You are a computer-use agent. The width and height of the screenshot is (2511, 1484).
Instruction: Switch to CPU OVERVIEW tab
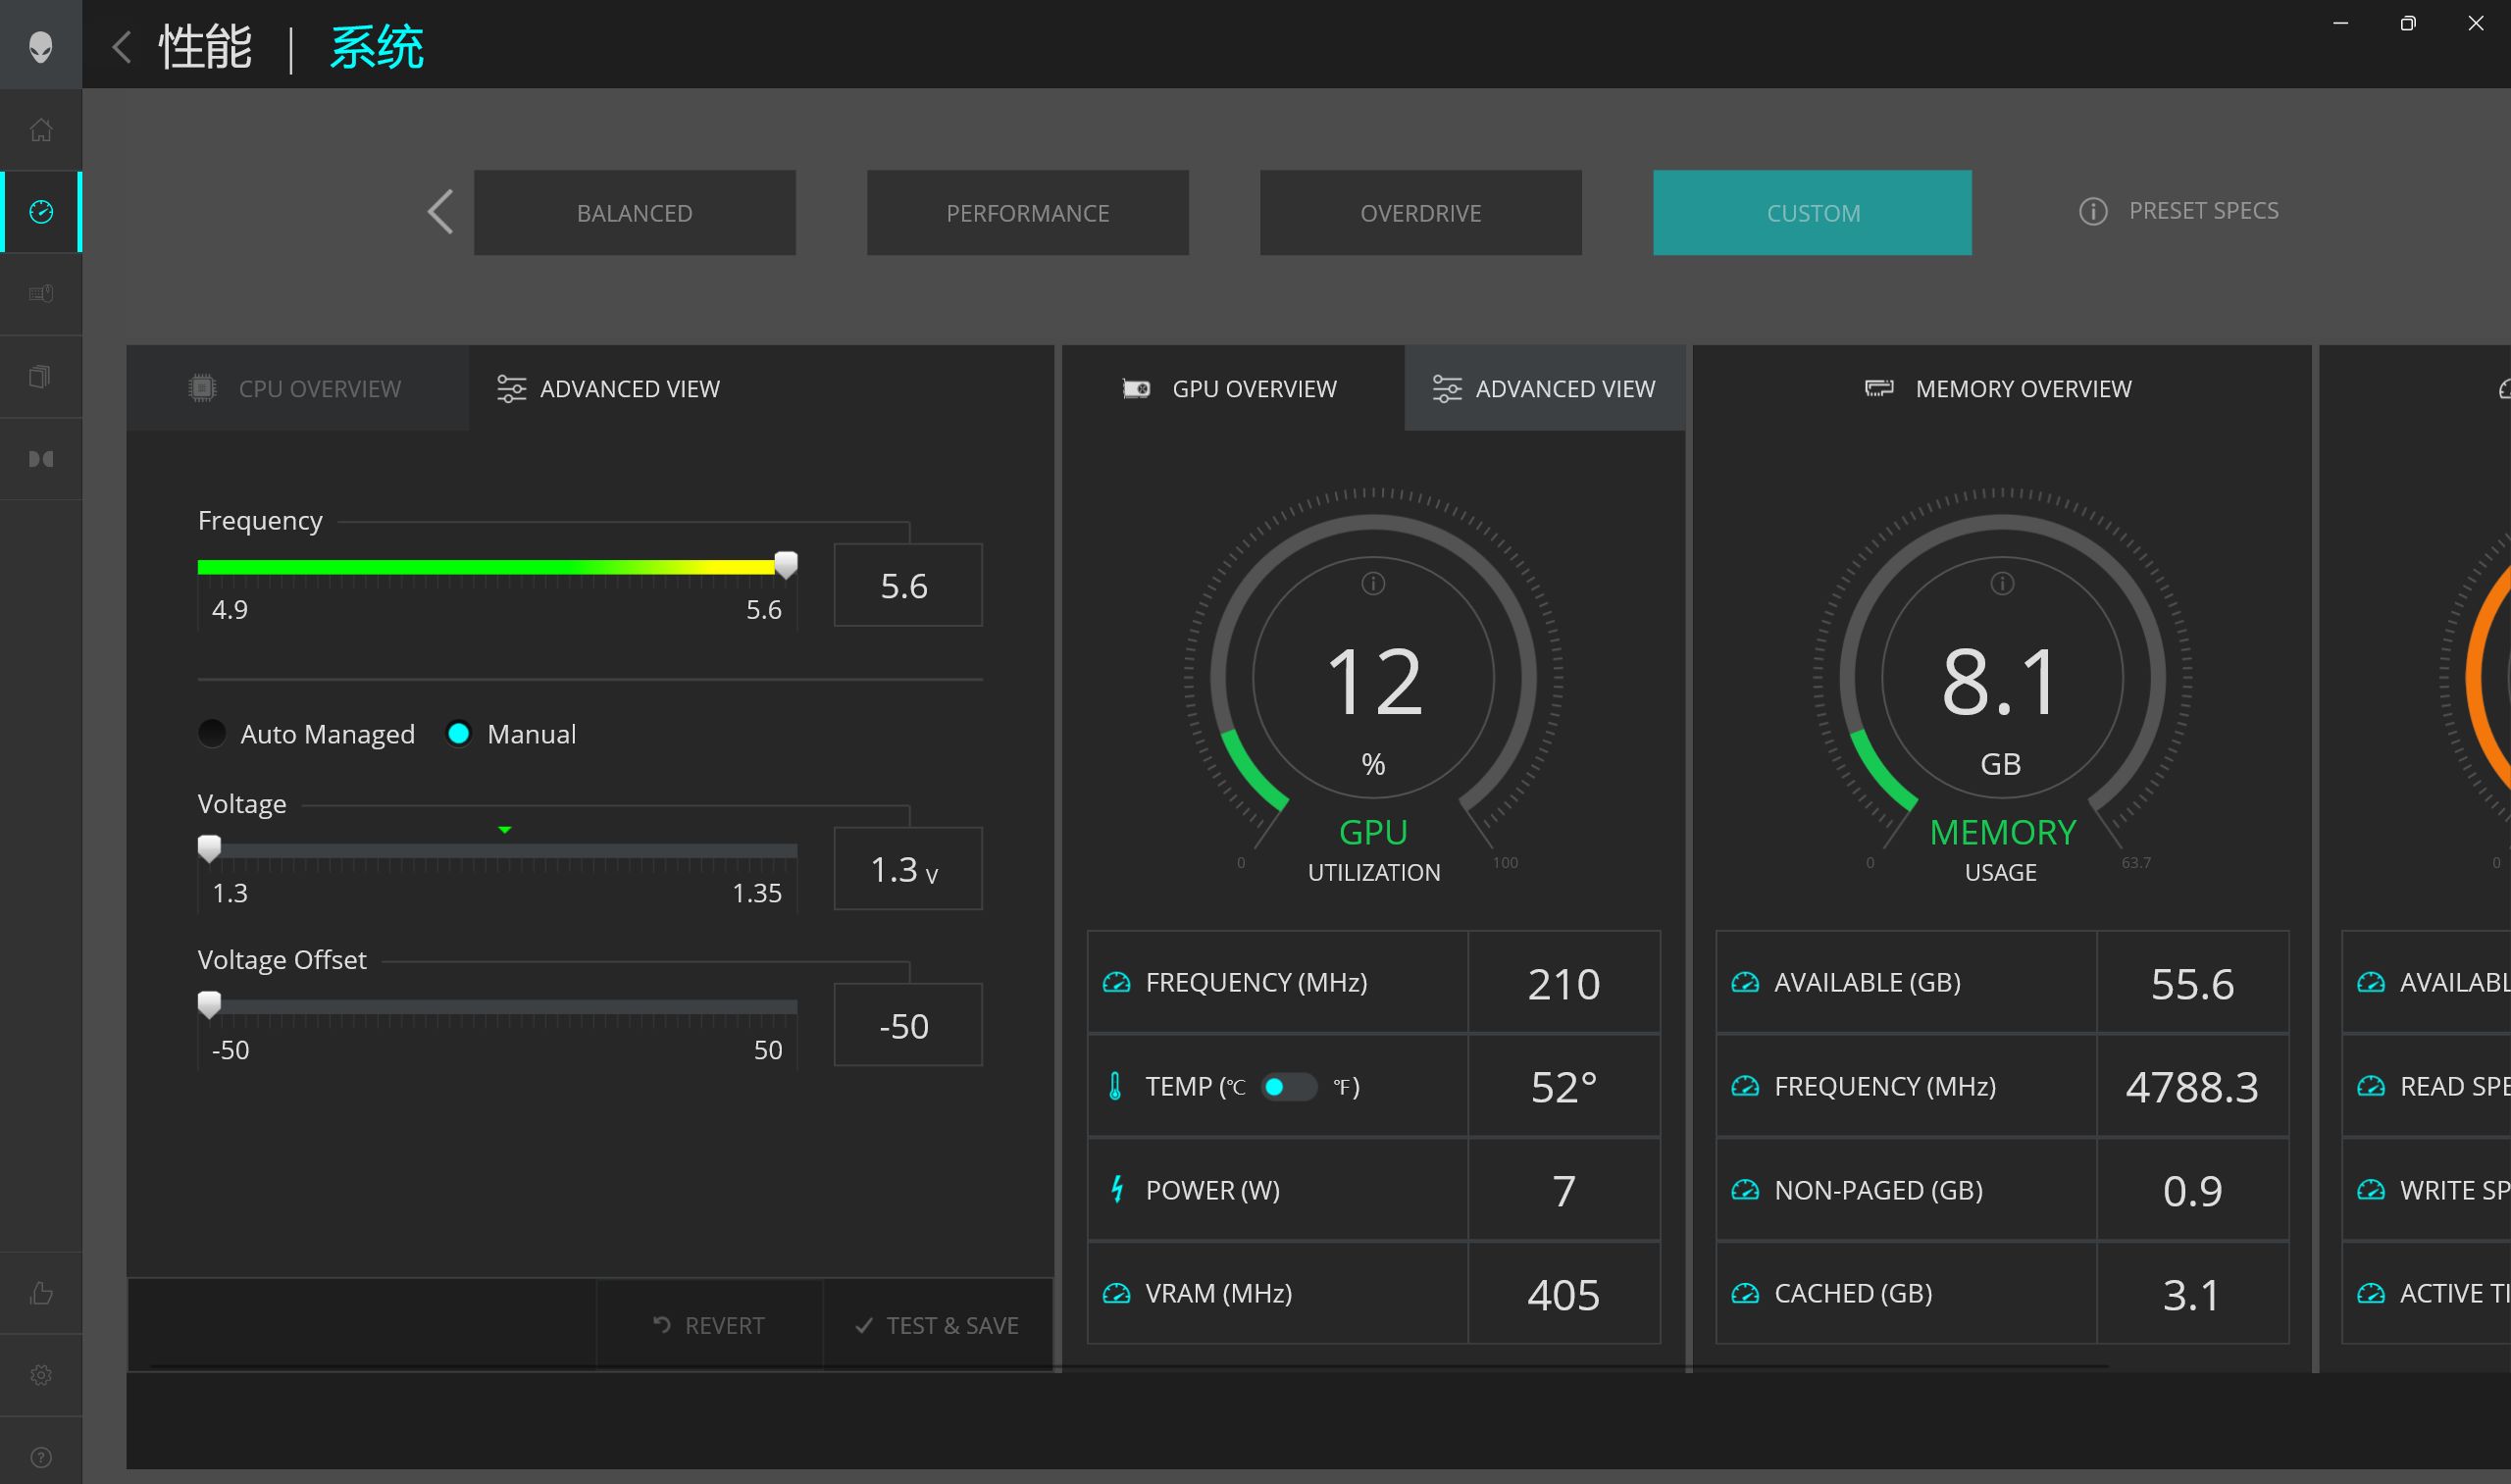297,388
